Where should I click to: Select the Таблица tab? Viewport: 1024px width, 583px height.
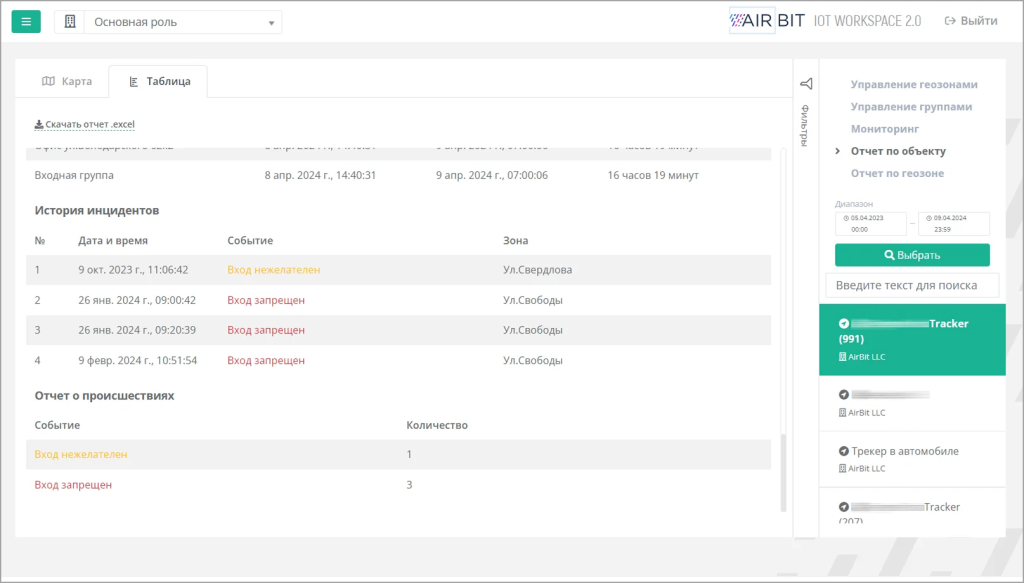(x=159, y=81)
